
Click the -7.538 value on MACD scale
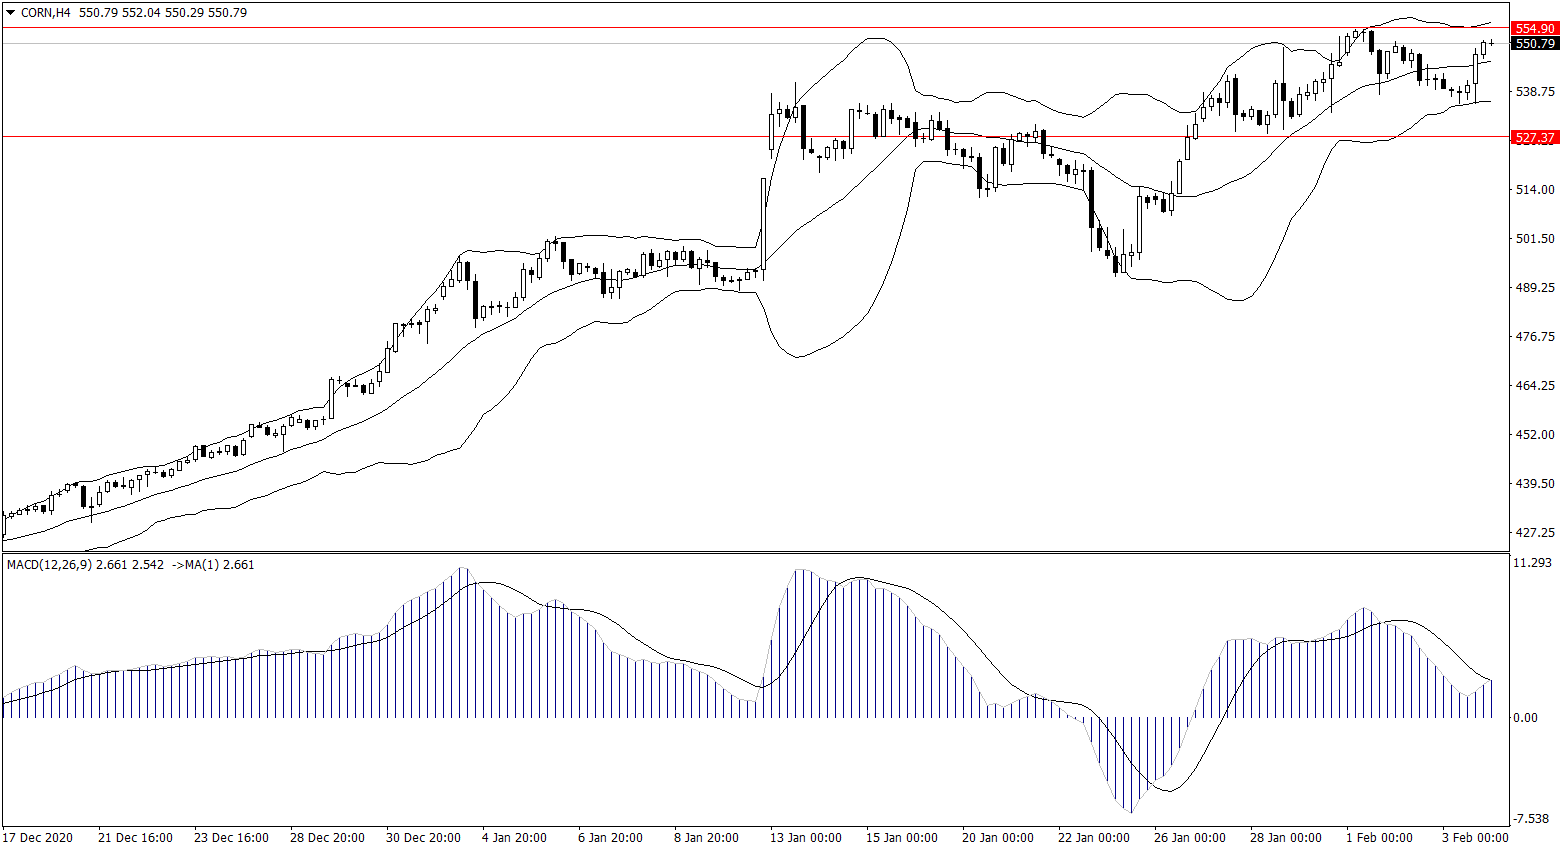click(x=1531, y=818)
